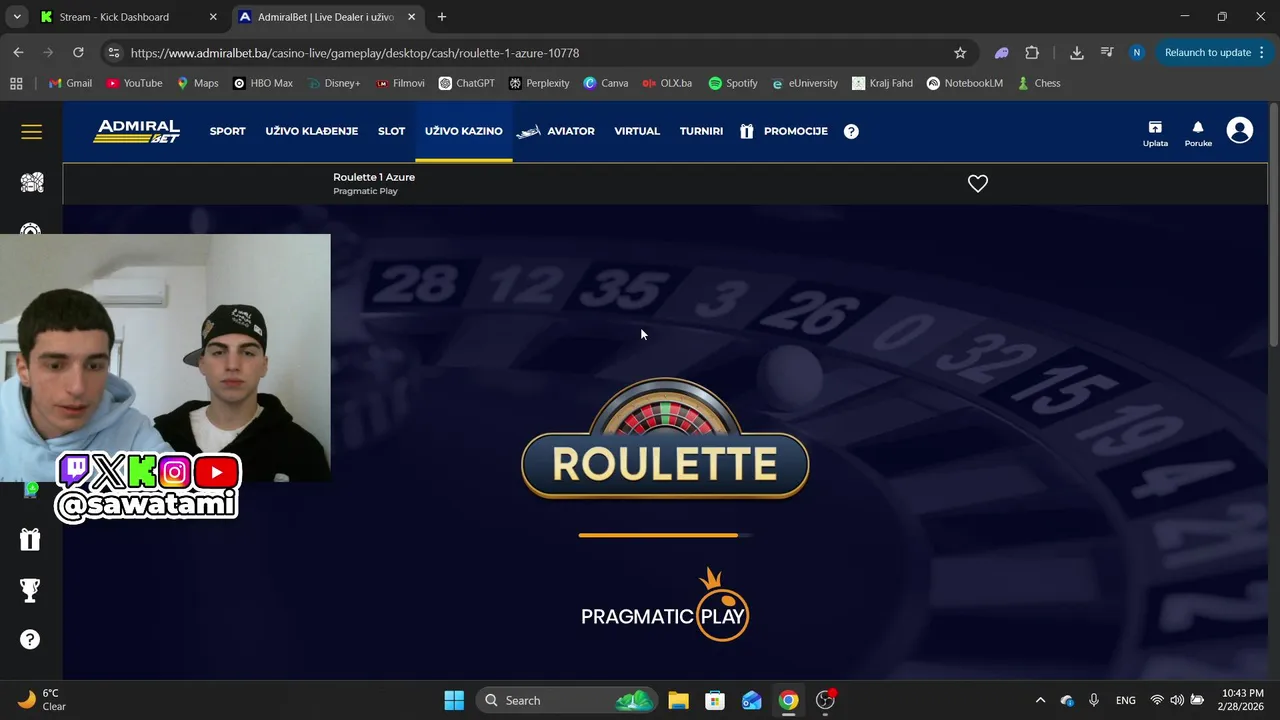The height and width of the screenshot is (720, 1280).
Task: Open a new browser tab
Action: [442, 17]
